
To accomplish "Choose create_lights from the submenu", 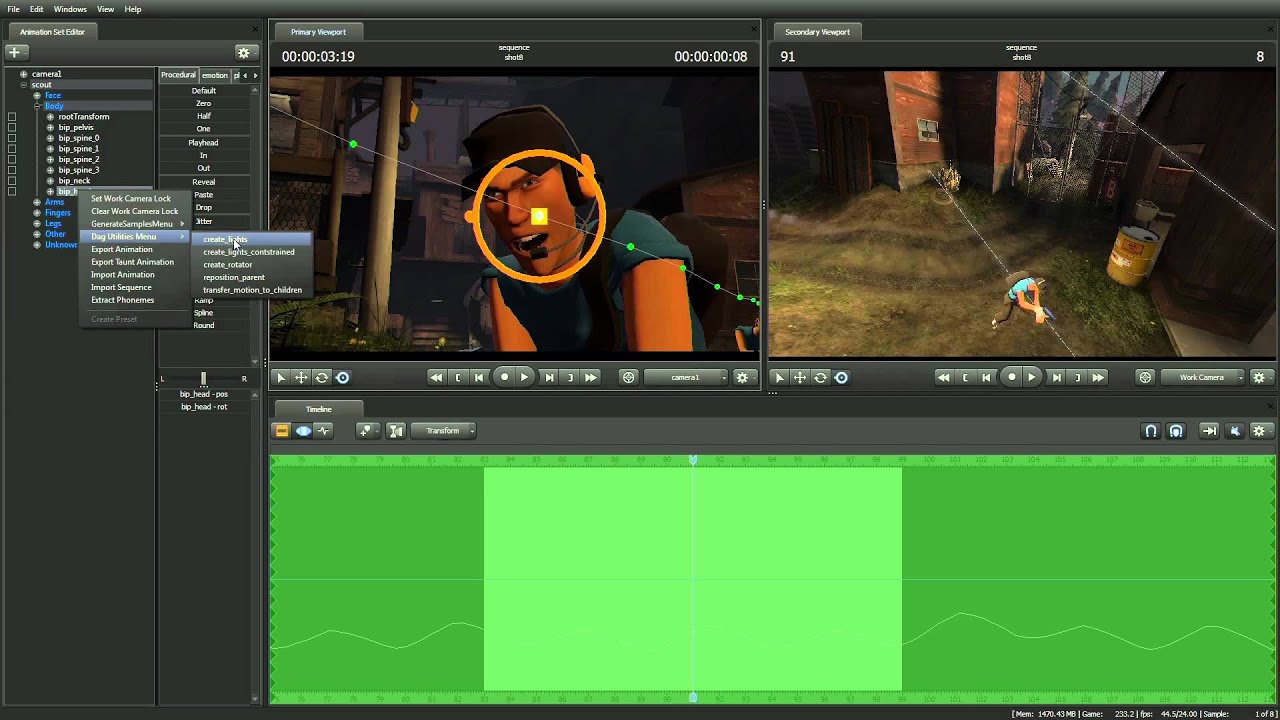I will [x=250, y=239].
